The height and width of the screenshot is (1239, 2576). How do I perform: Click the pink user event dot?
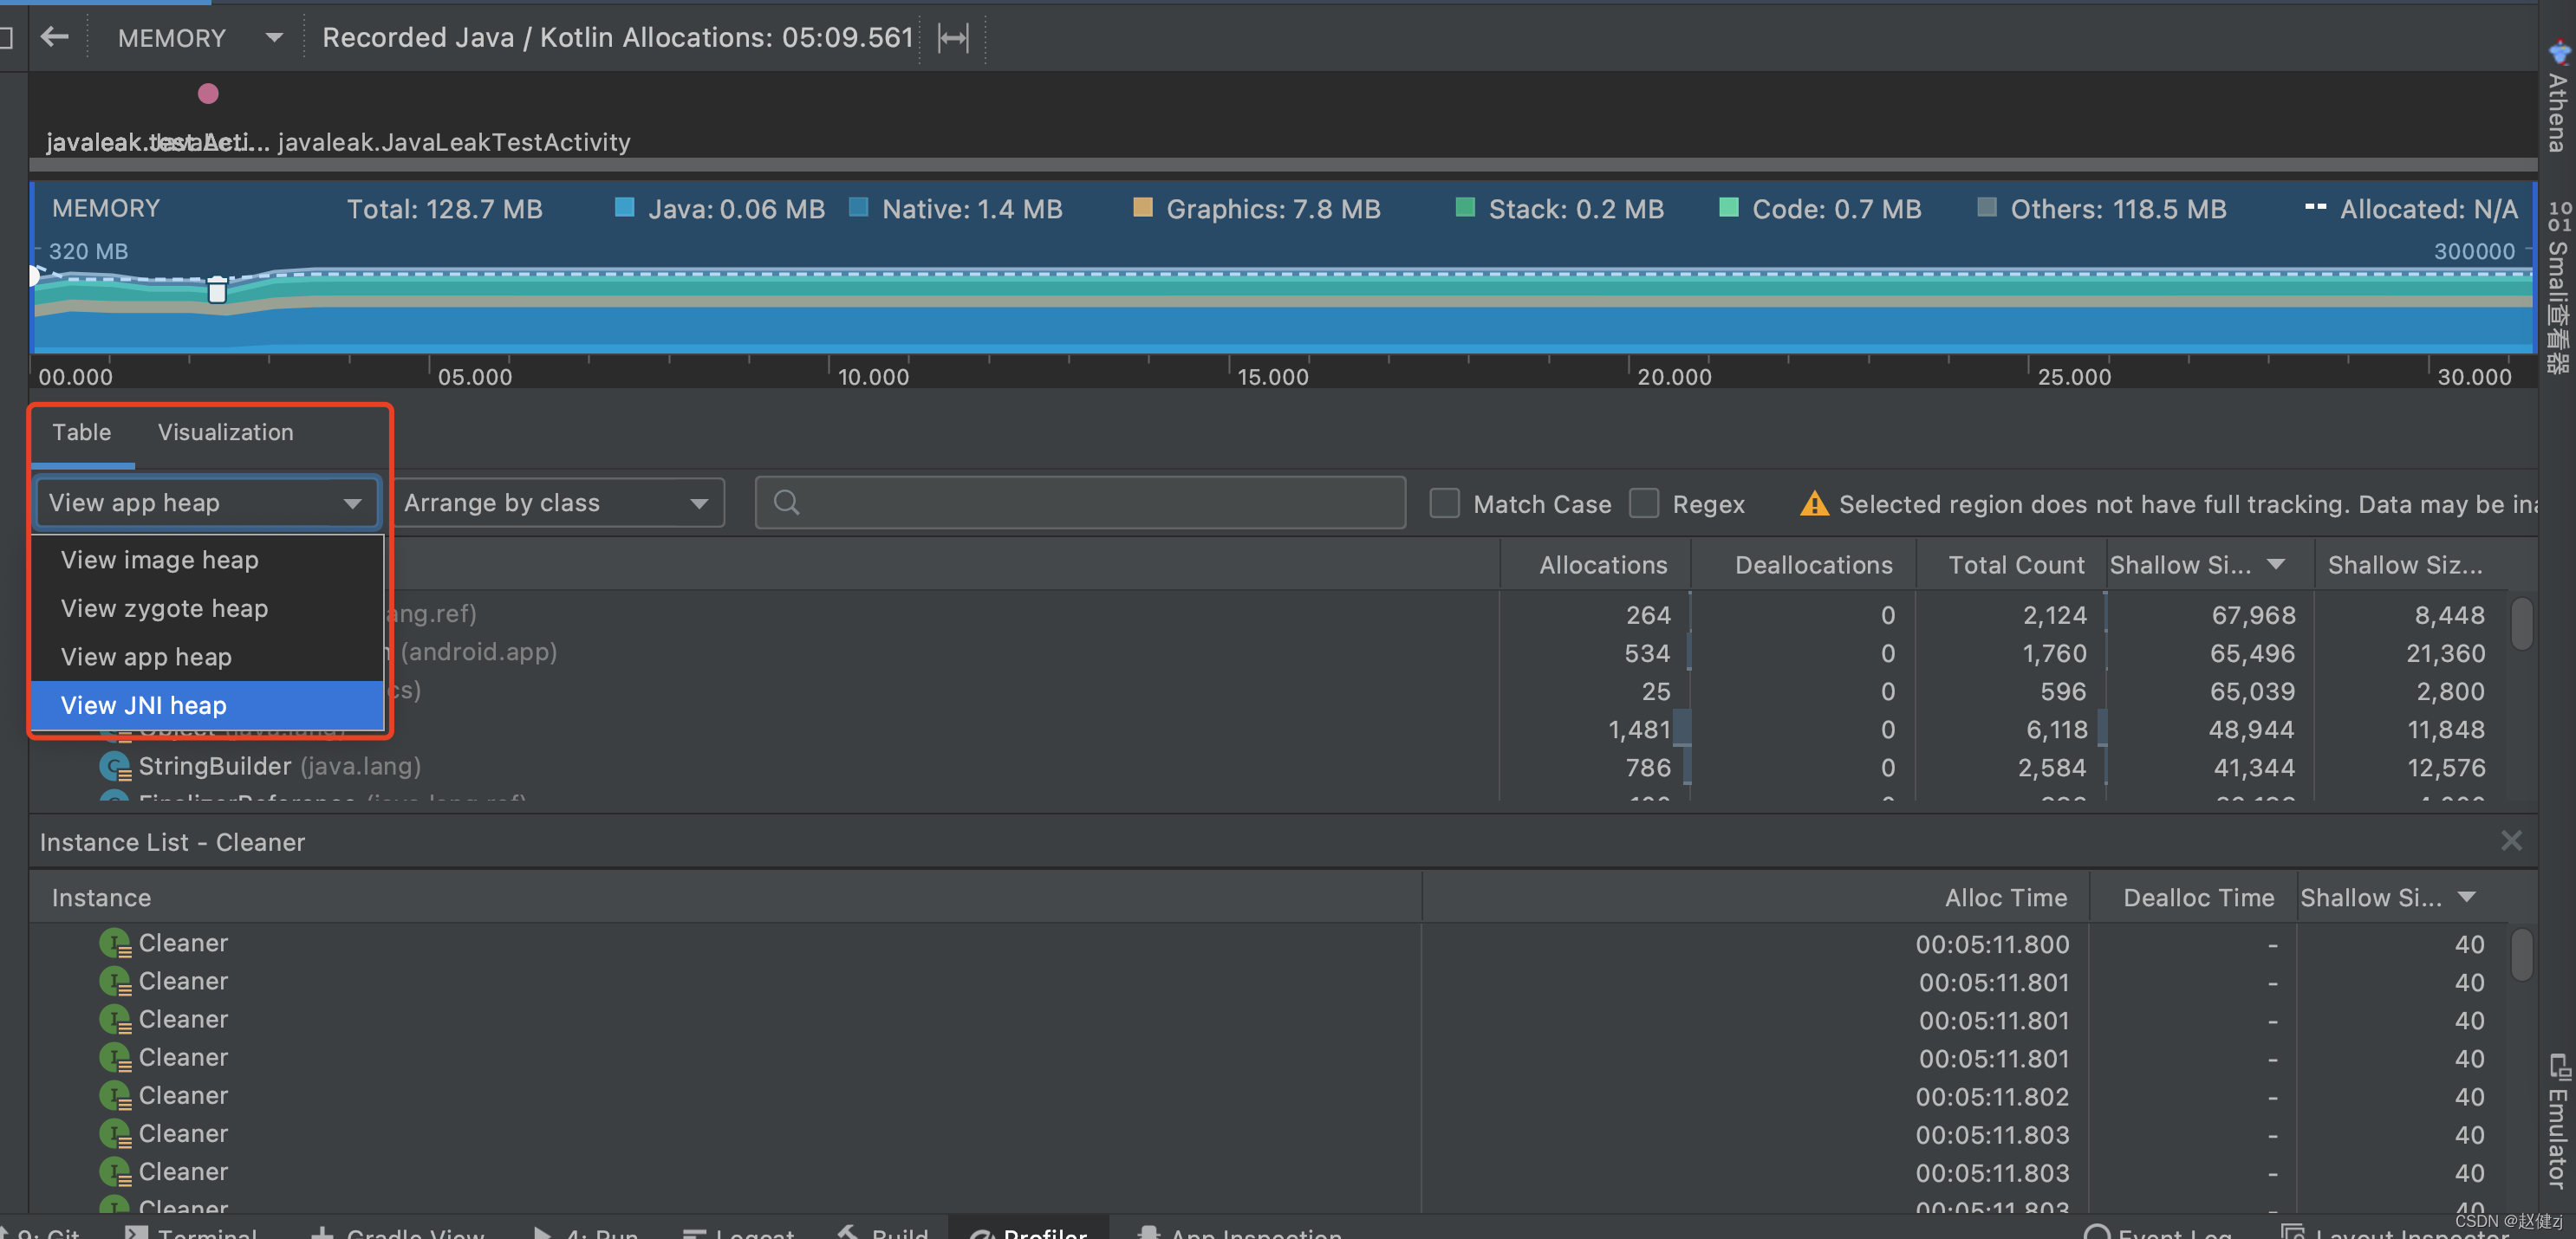coord(208,94)
